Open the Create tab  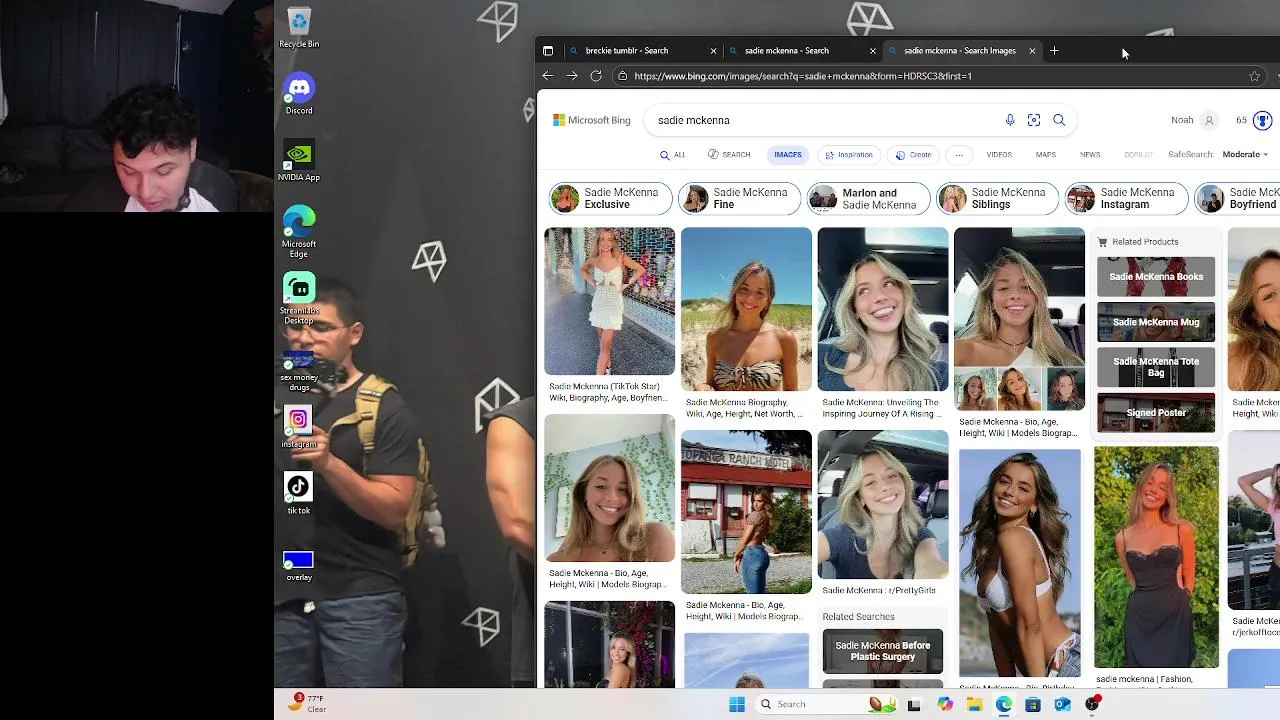pyautogui.click(x=913, y=155)
